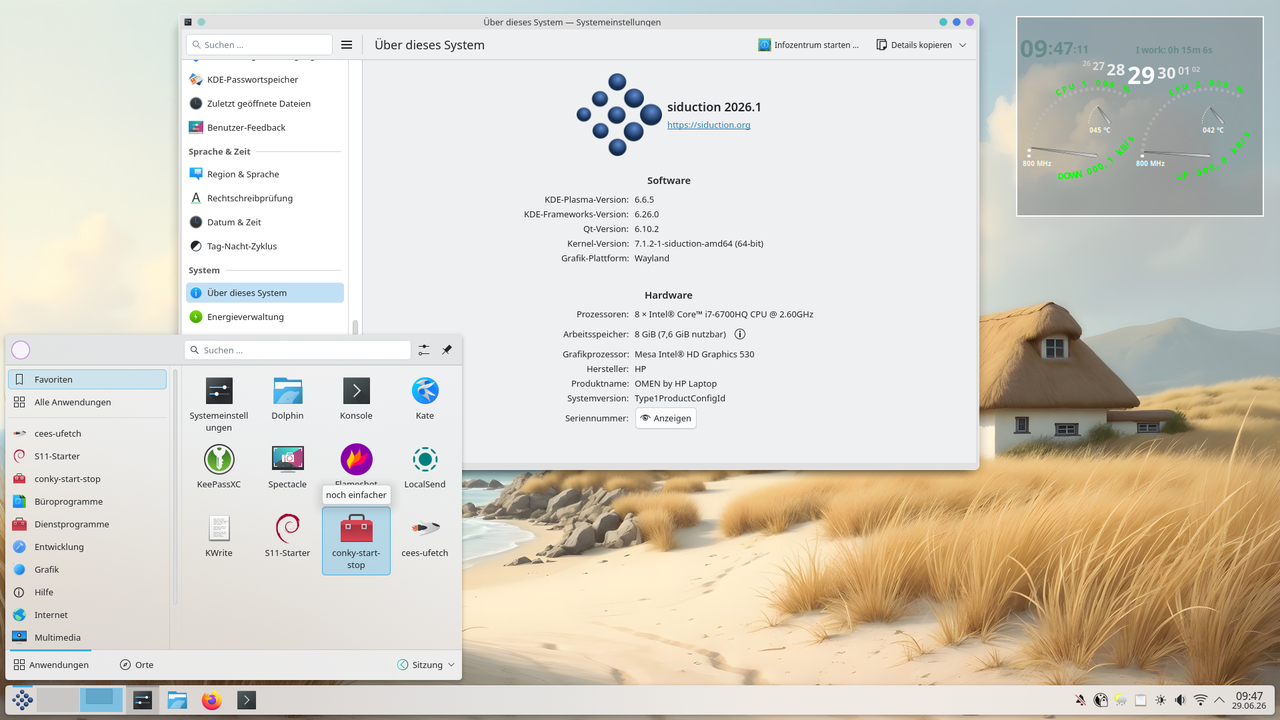The image size is (1280, 720).
Task: Select the Favoriten category in the launcher
Action: 87,379
